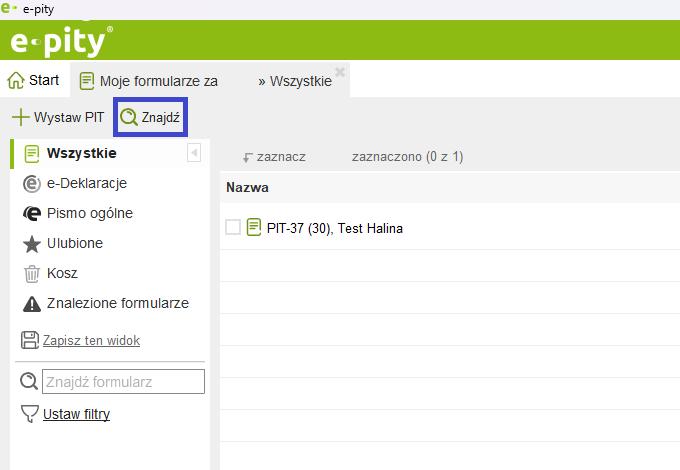This screenshot has width=680, height=470.
Task: Click zaznacz select-all arrow option
Action: (x=274, y=157)
